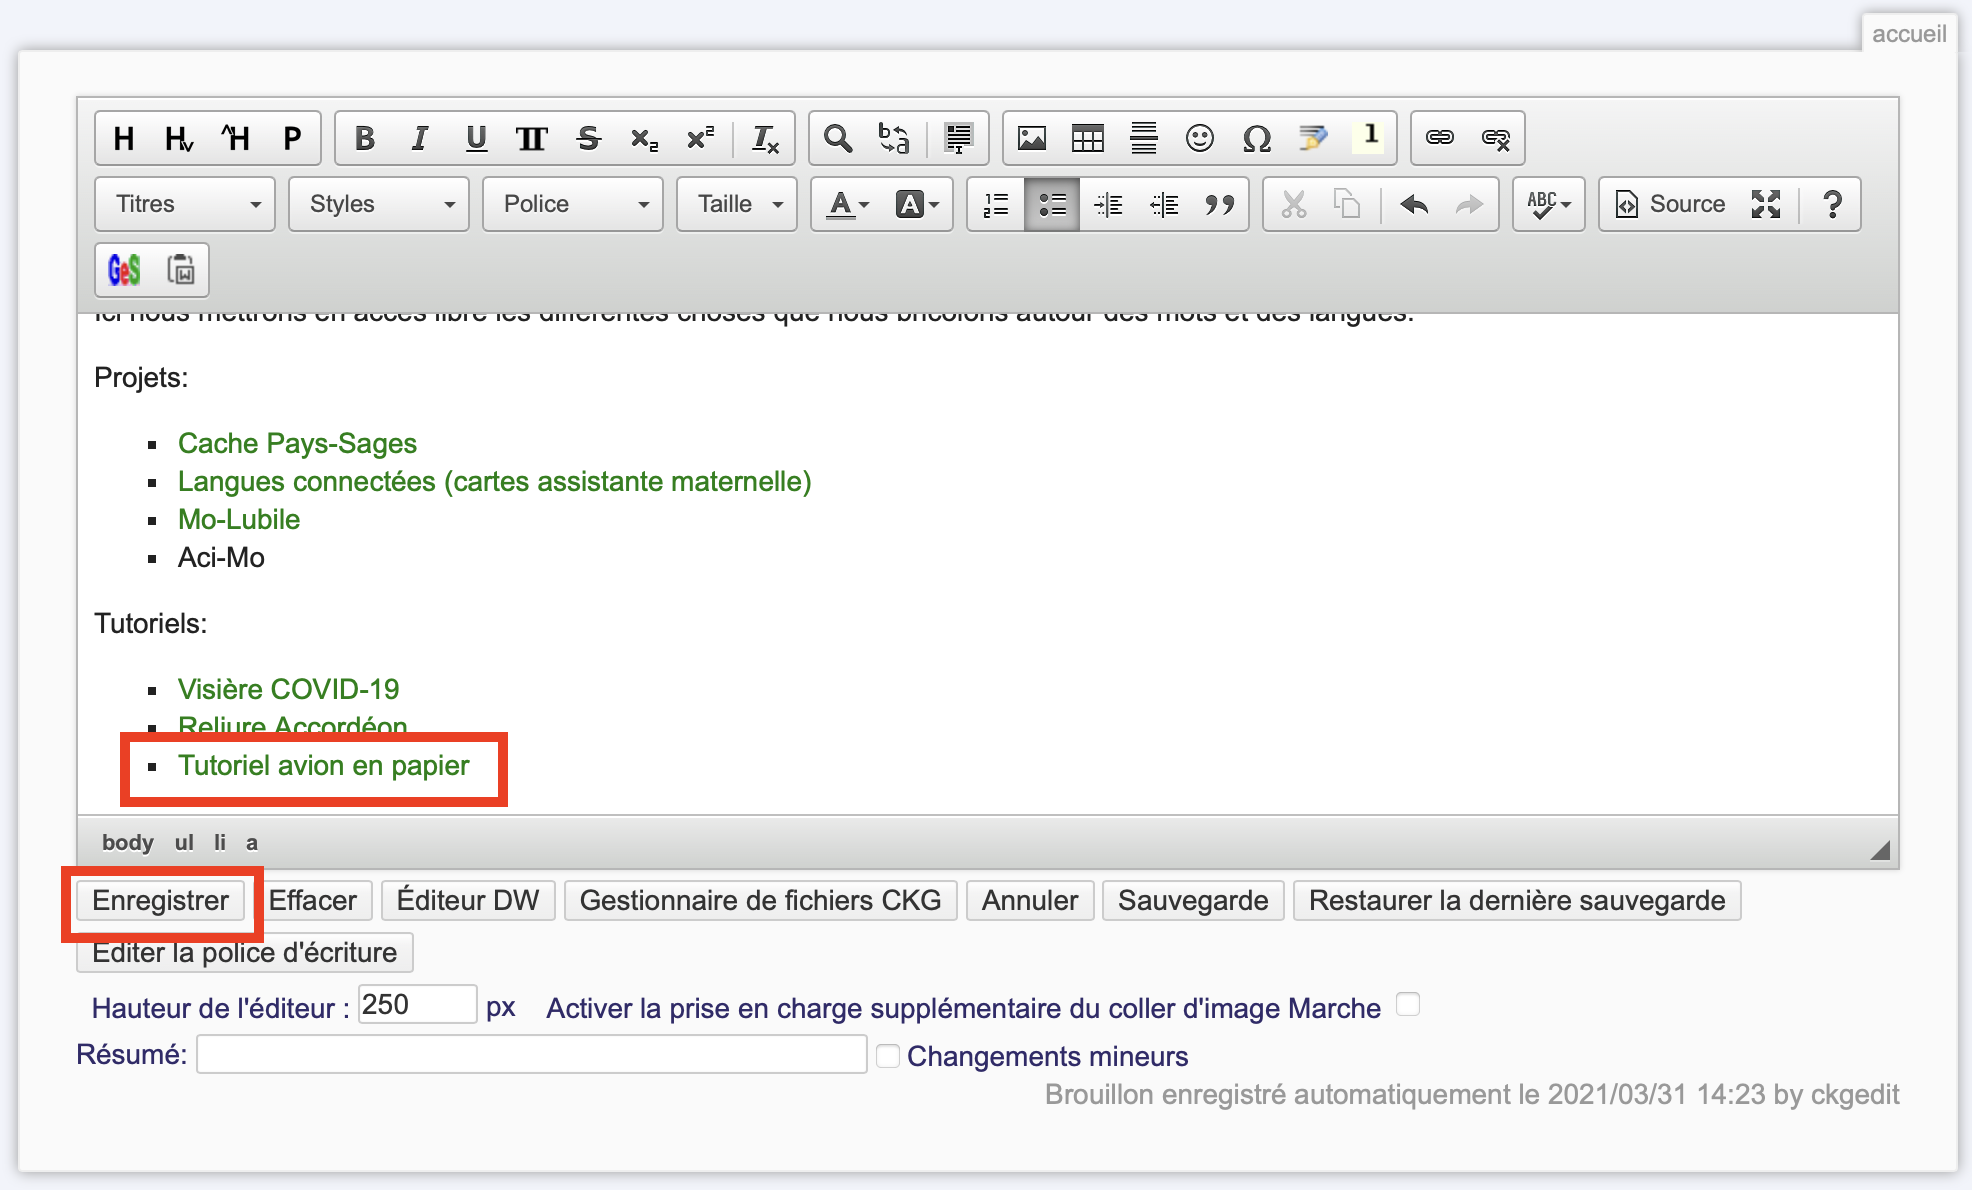Viewport: 1972px width, 1190px height.
Task: Check the Changements mineurs box
Action: [887, 1056]
